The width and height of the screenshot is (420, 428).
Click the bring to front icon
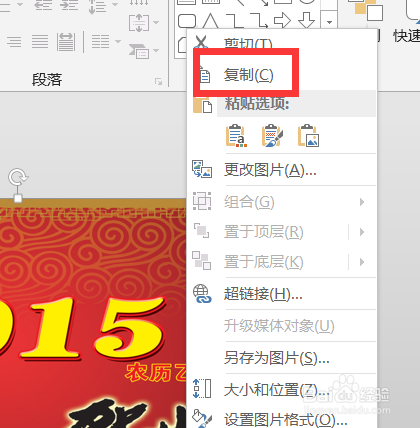click(201, 231)
